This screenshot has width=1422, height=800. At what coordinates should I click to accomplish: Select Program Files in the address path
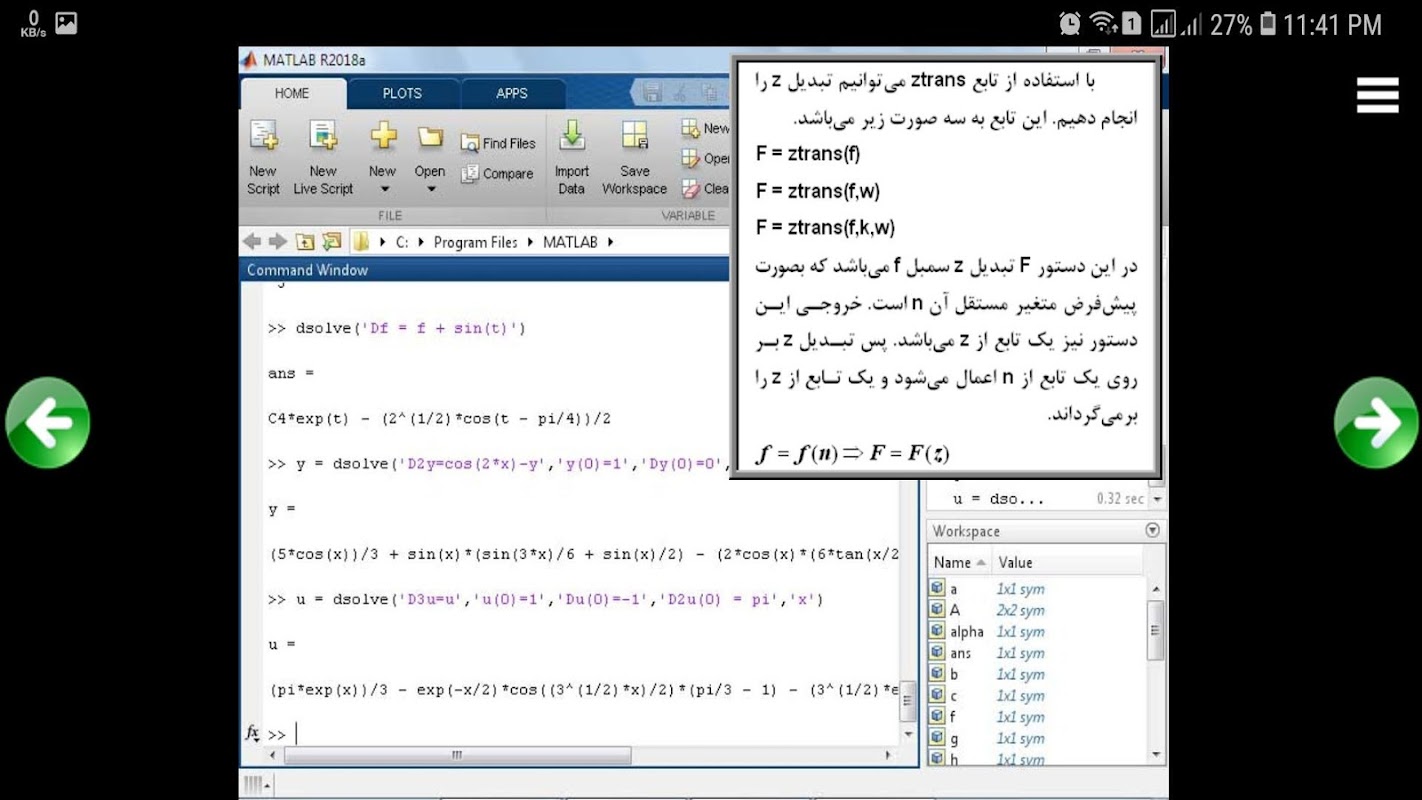coord(475,242)
